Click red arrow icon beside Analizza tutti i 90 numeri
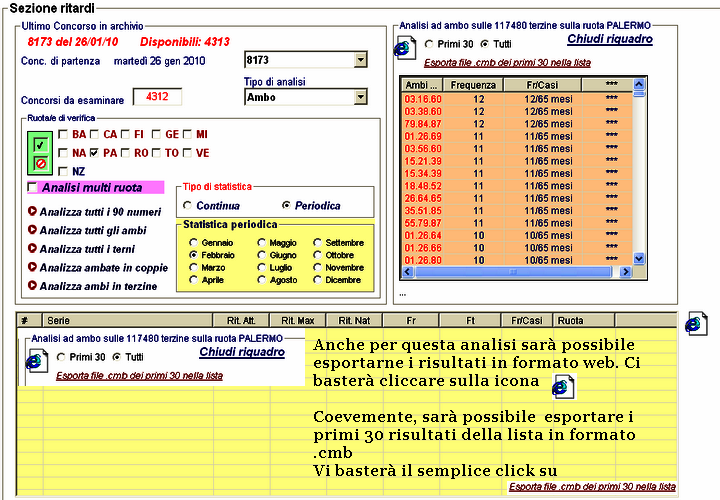 [32, 211]
